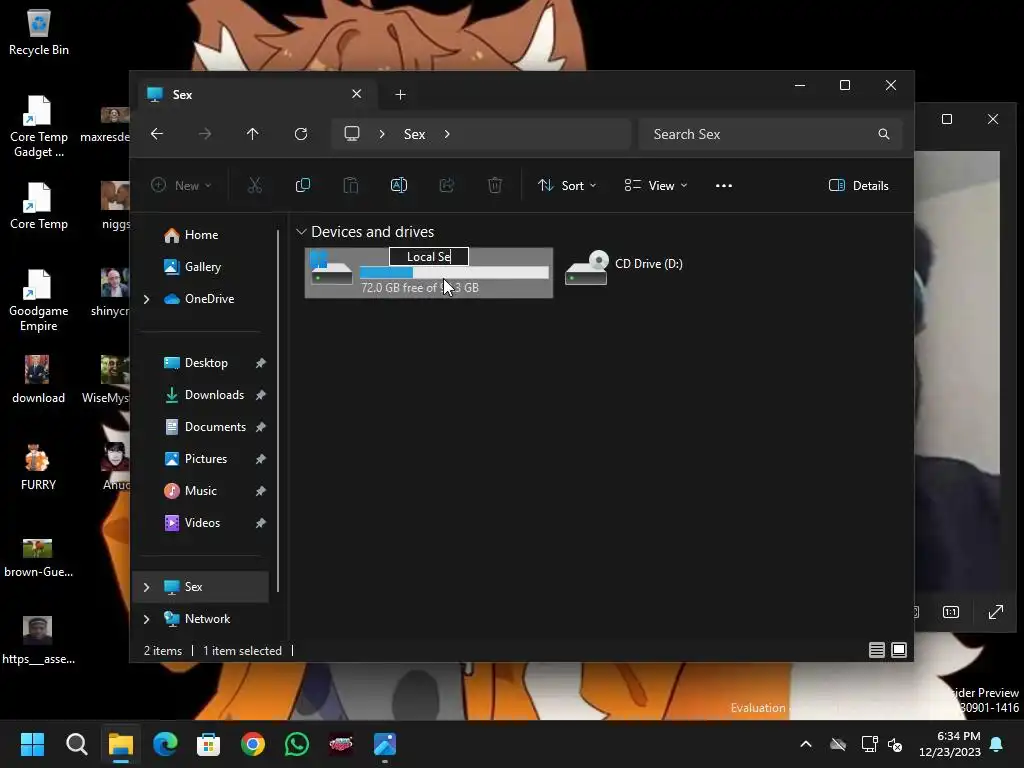The image size is (1024, 768).
Task: Select brown-Gue... image on desktop
Action: pos(38,557)
